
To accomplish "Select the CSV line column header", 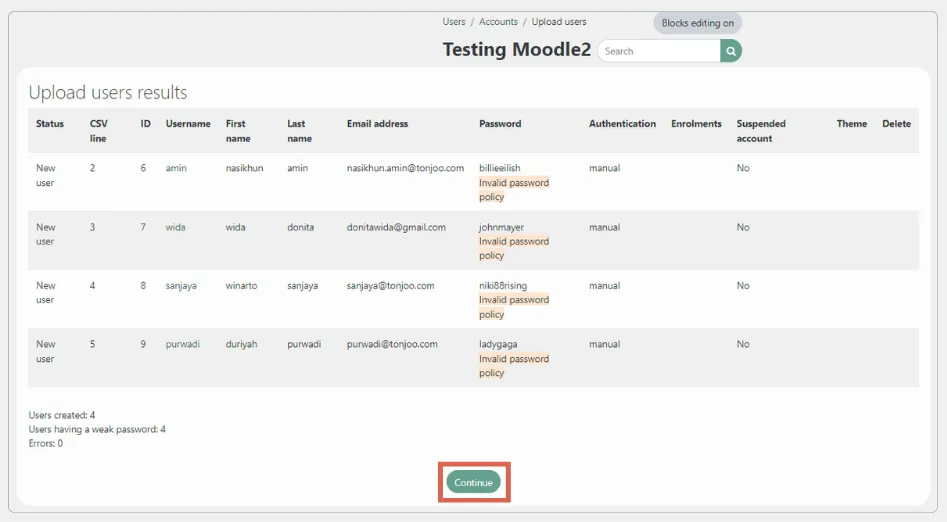I will 98,131.
